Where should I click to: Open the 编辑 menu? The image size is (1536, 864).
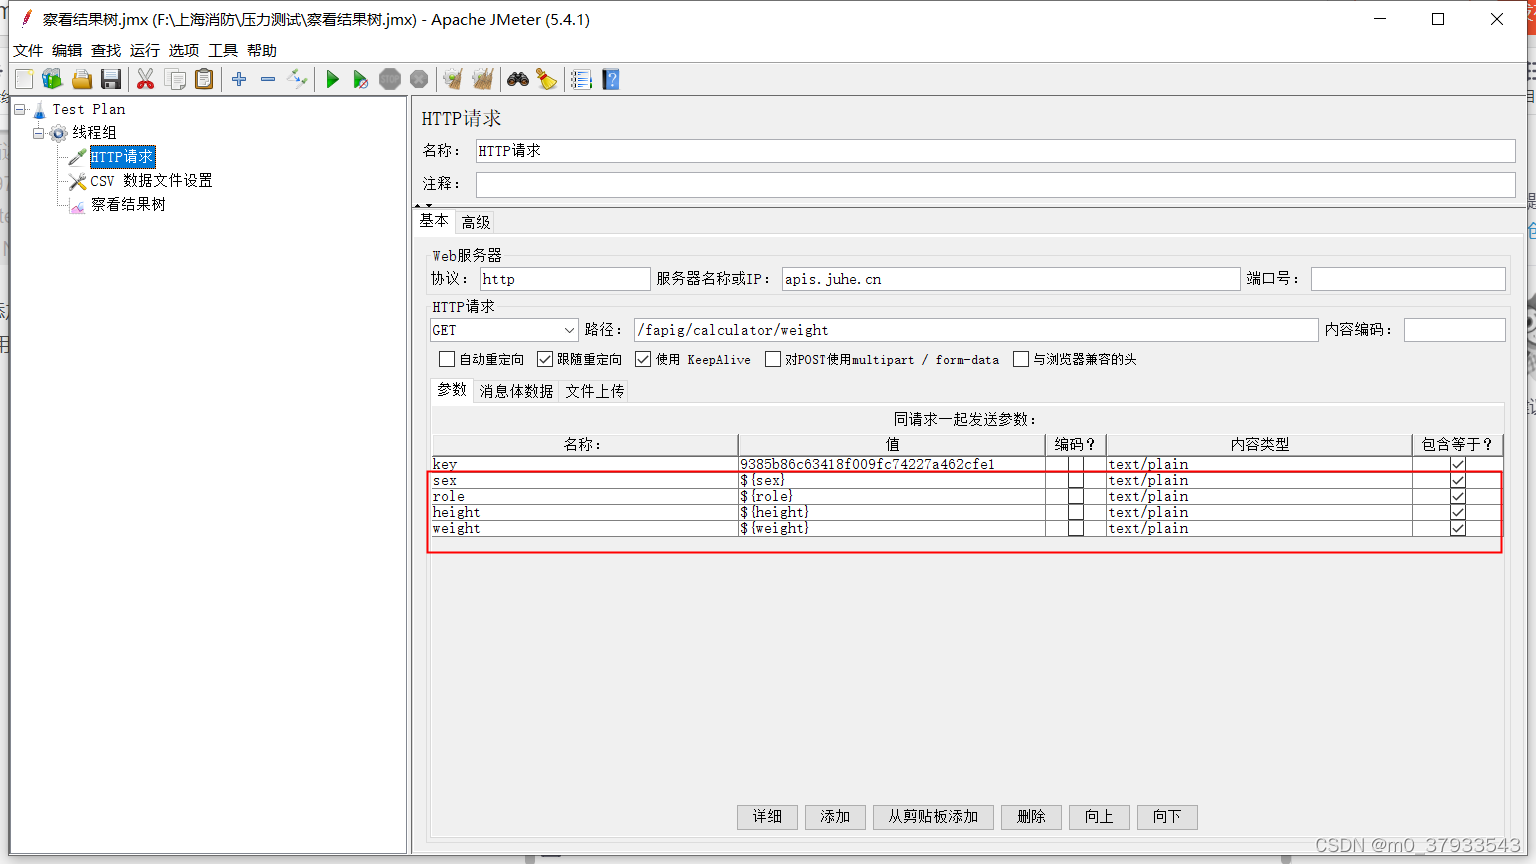click(67, 51)
